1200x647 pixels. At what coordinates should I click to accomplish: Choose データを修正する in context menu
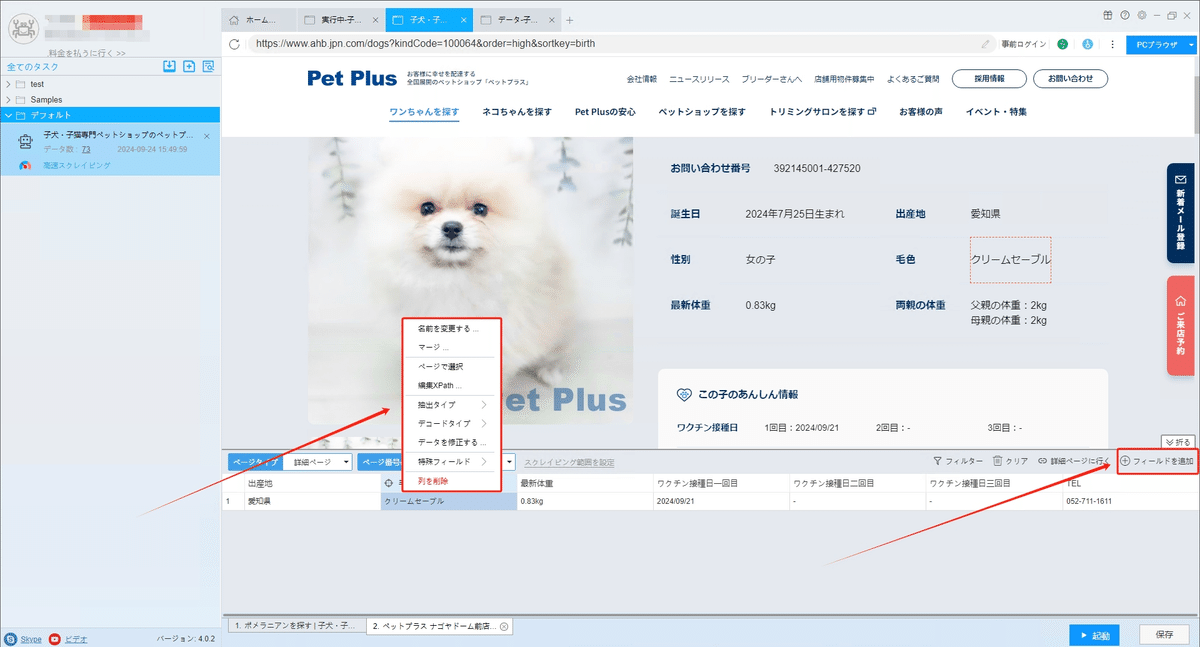(x=451, y=442)
